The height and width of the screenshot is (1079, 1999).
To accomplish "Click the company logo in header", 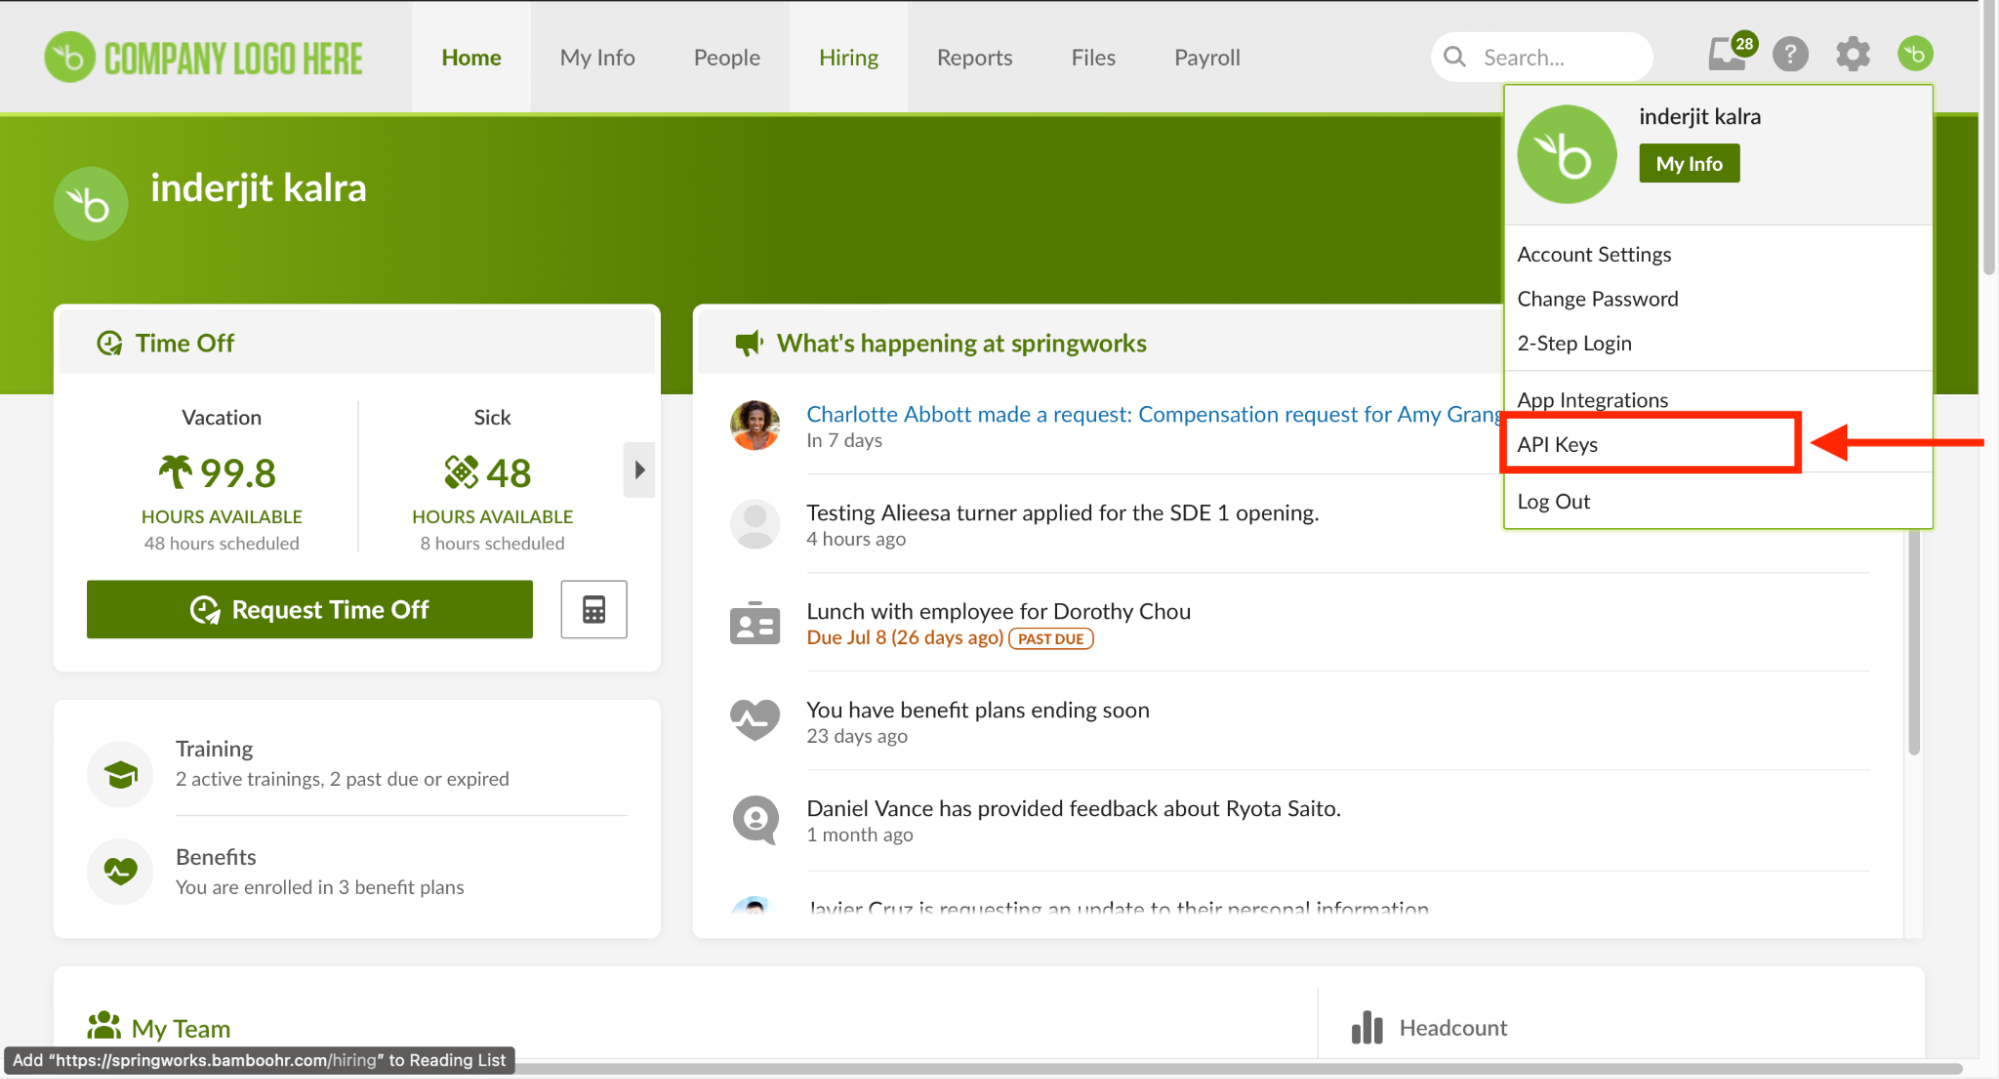I will [x=204, y=58].
